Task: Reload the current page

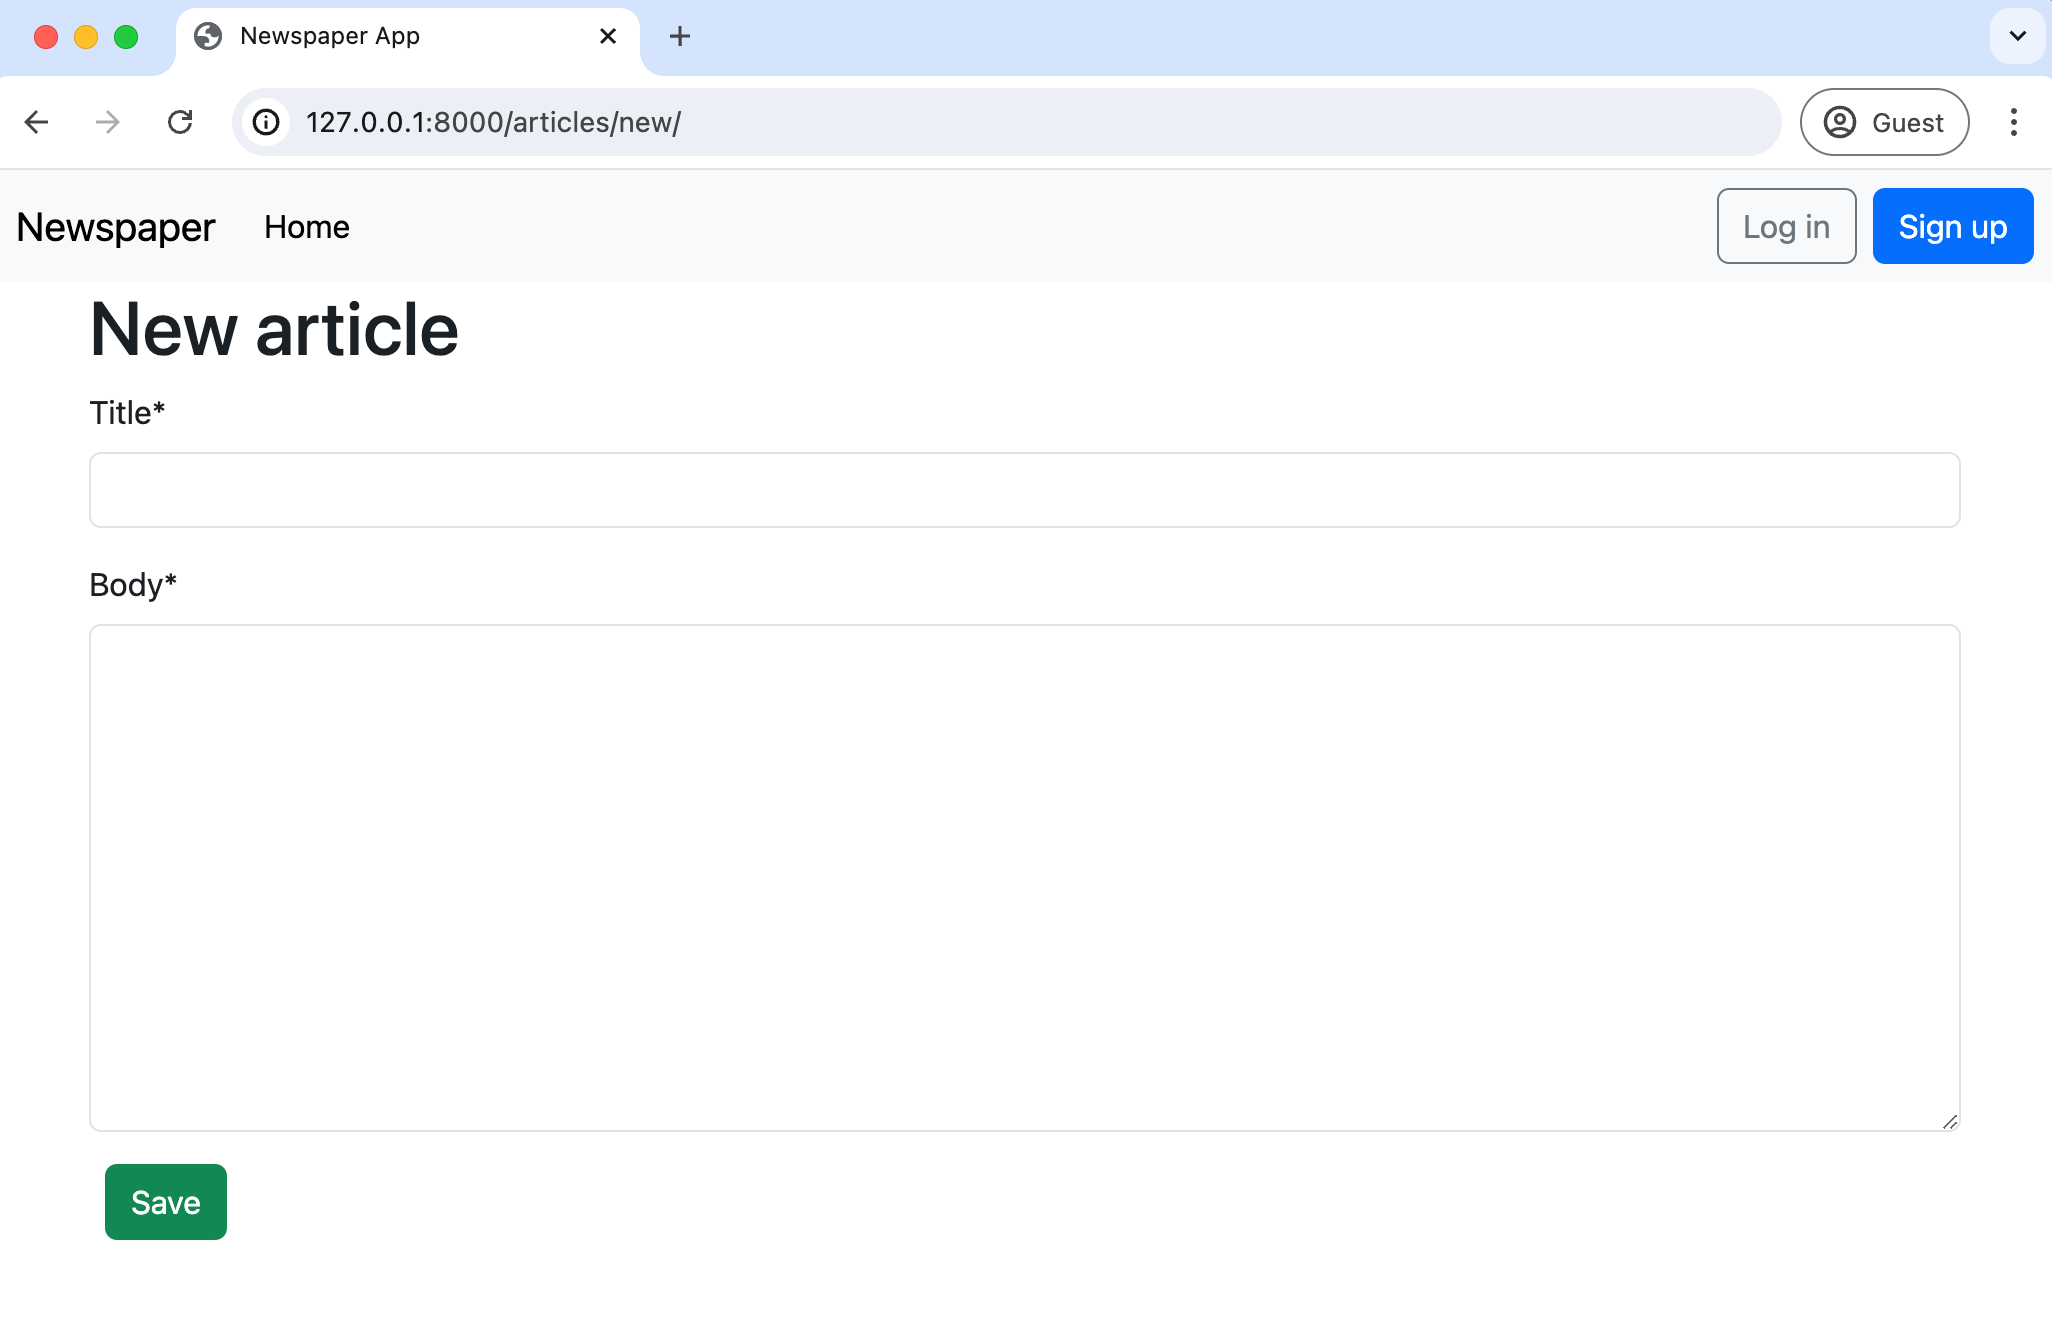Action: (x=180, y=122)
